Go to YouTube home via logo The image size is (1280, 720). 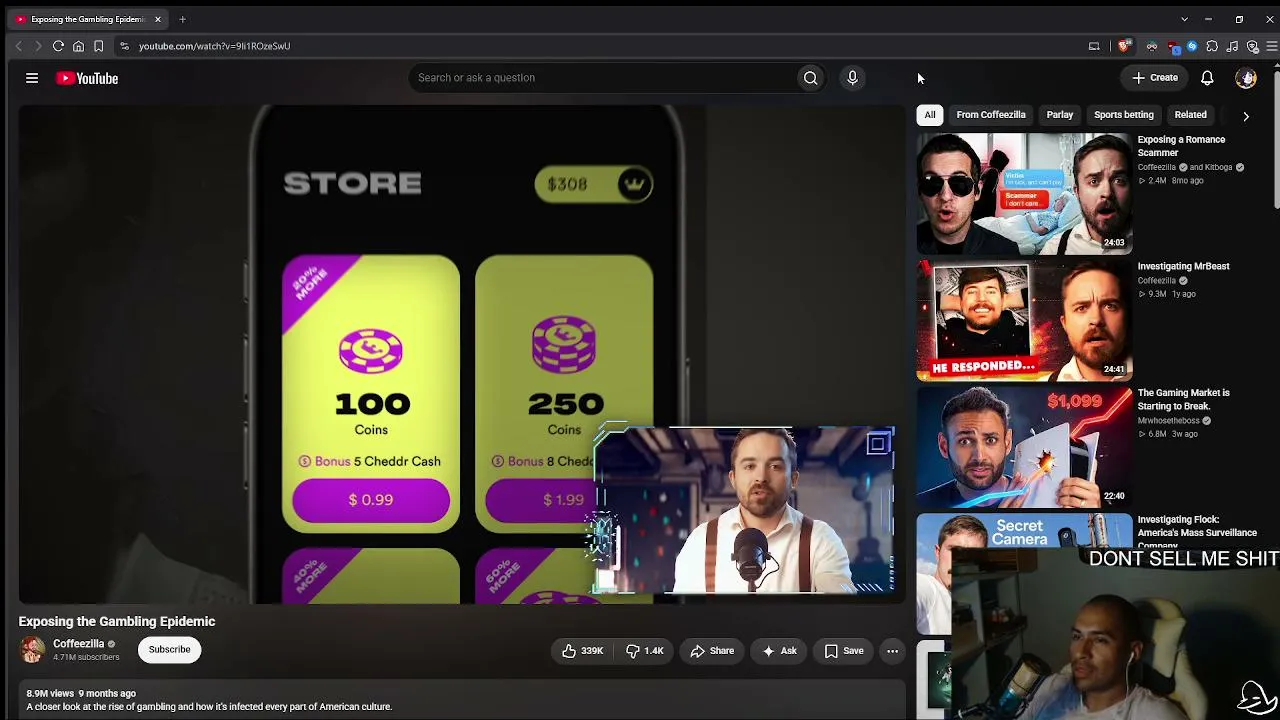click(87, 78)
